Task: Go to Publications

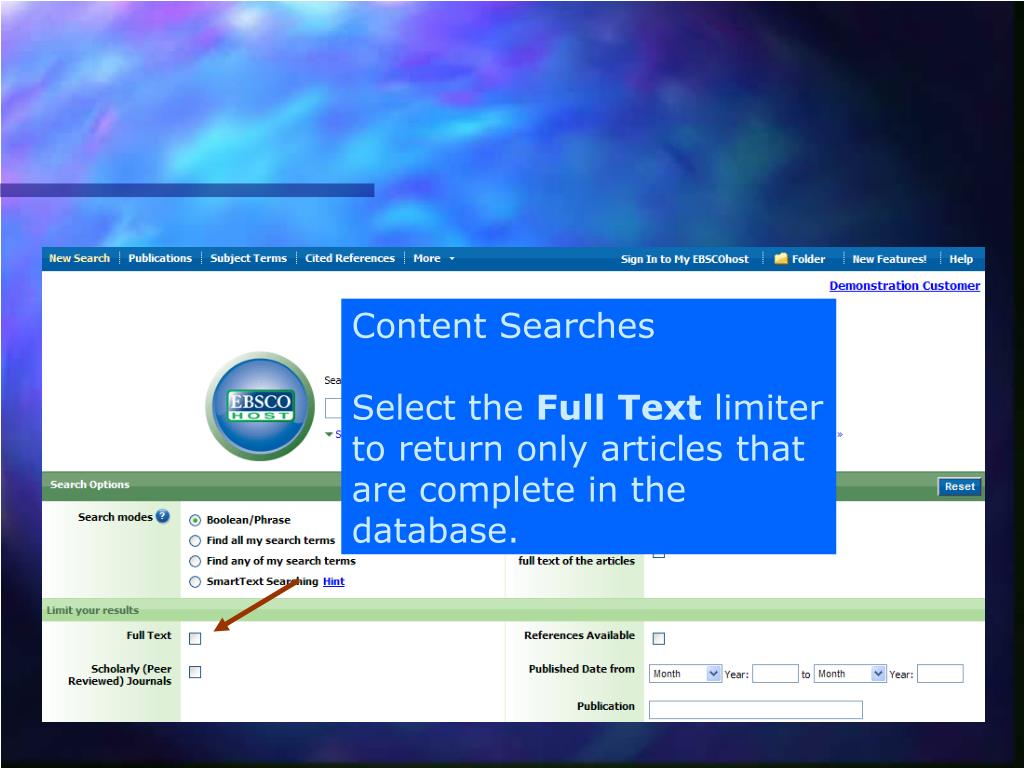Action: (x=160, y=259)
